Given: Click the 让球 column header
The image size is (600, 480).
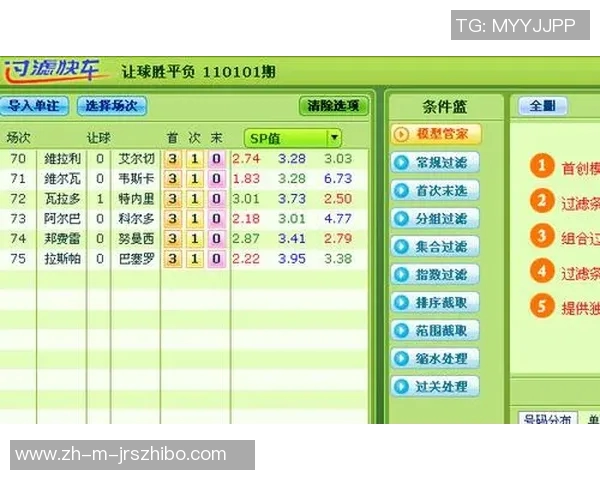Looking at the screenshot, I should 99,138.
